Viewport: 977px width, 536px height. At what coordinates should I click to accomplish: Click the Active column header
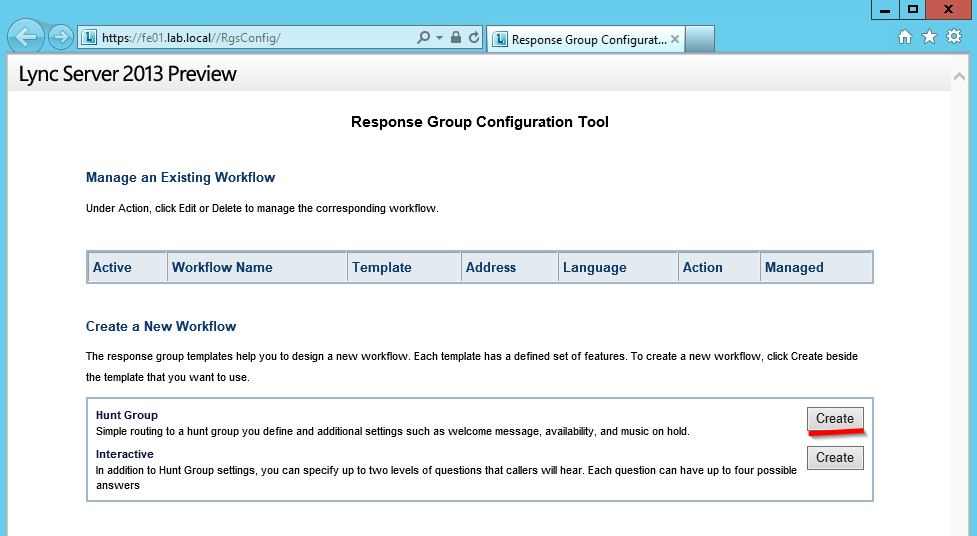point(127,267)
